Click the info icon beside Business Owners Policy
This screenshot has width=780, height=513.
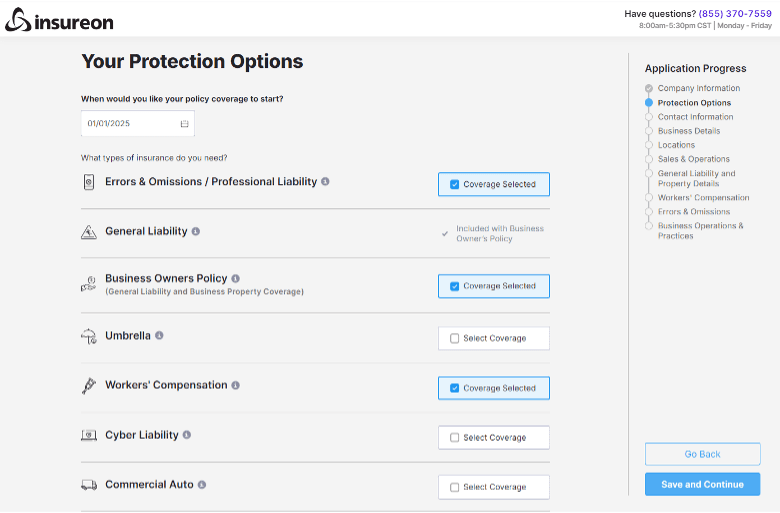(236, 278)
